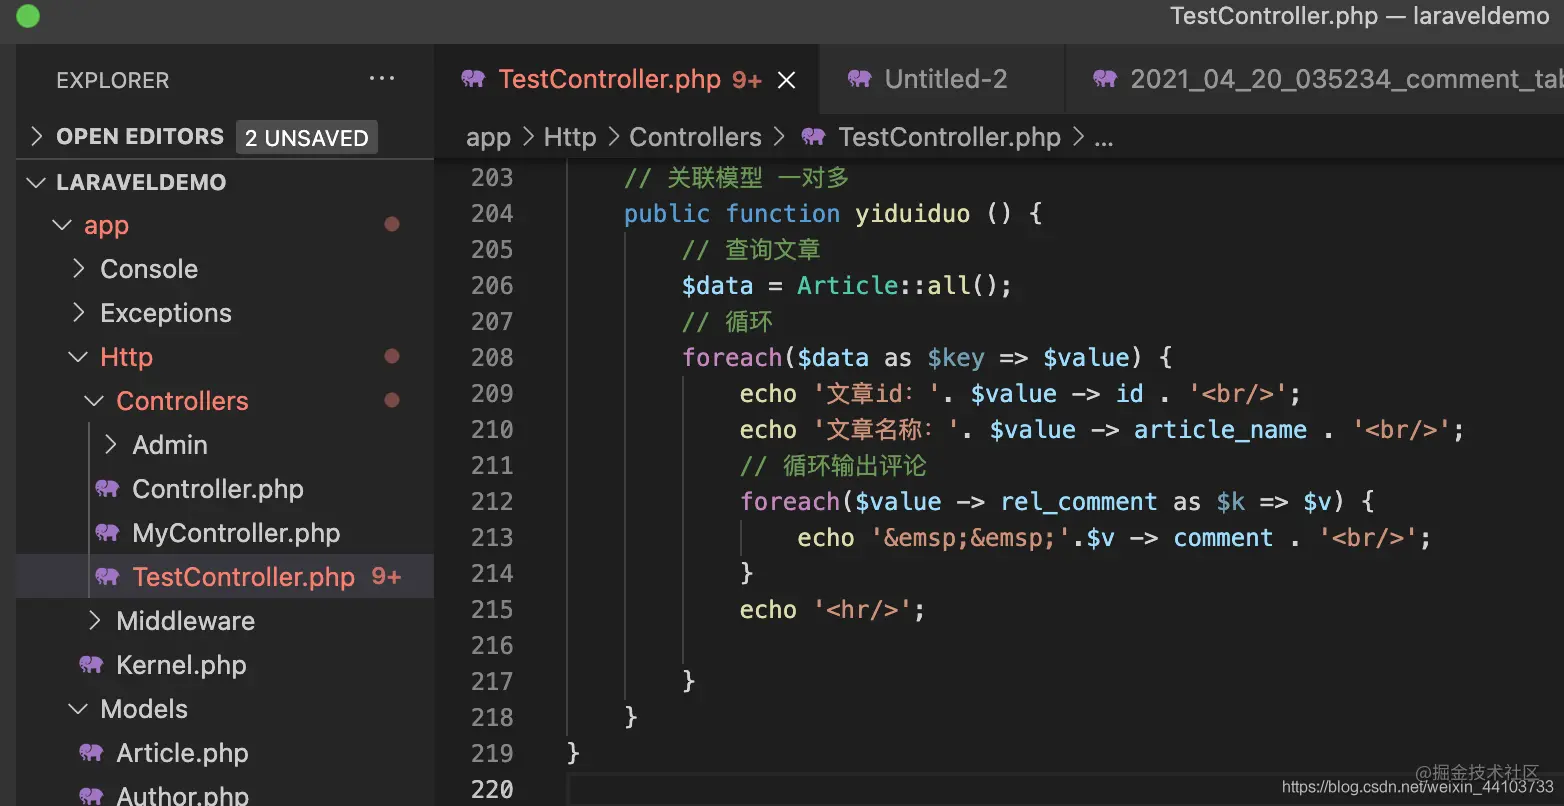Click the EXPLORER panel title
This screenshot has width=1564, height=806.
112,80
